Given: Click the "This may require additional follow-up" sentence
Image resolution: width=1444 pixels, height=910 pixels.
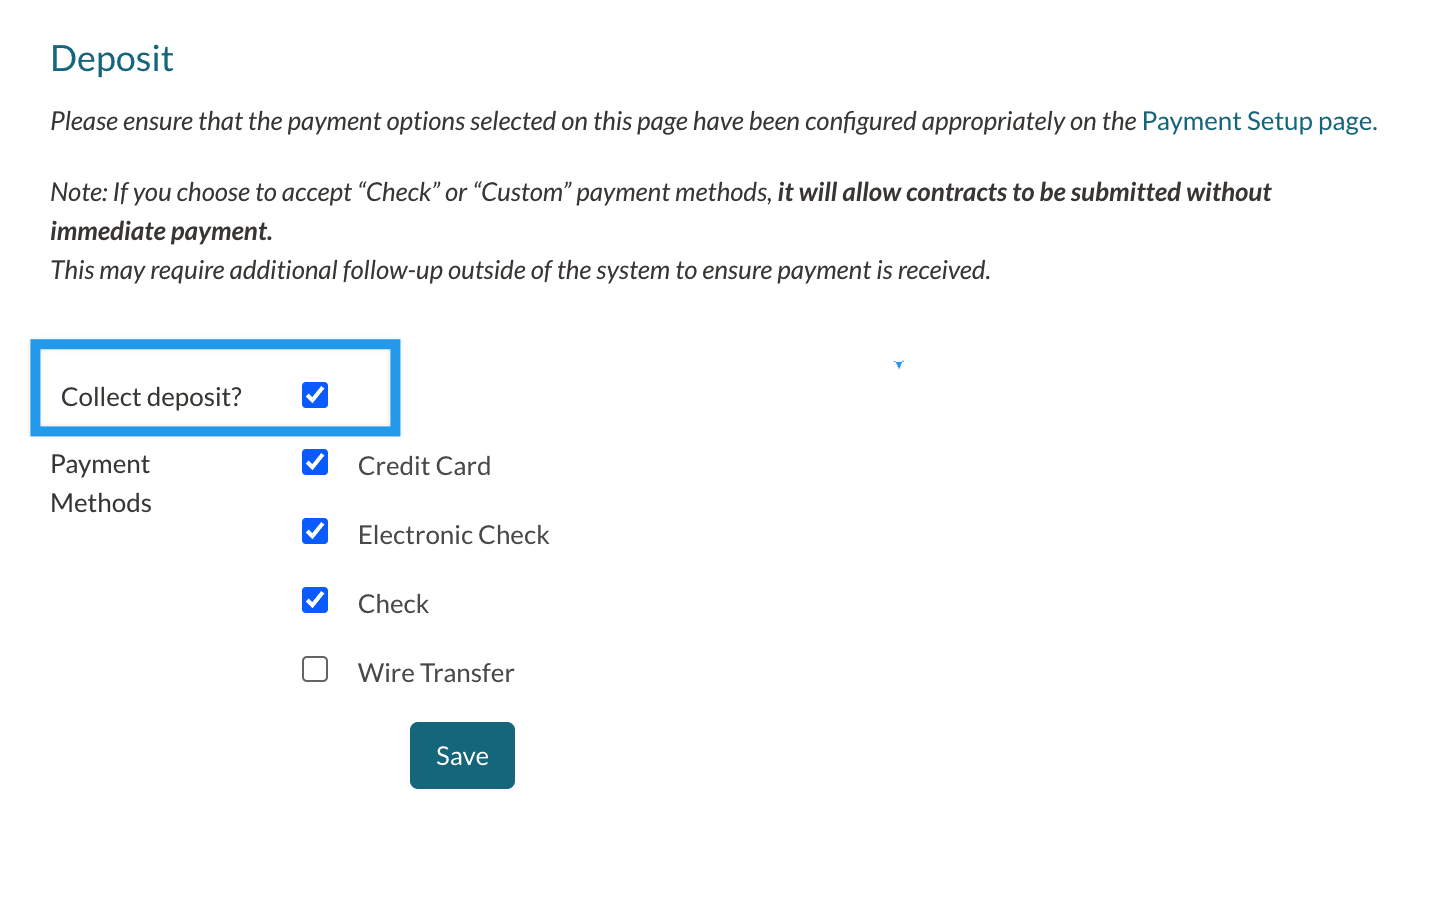Looking at the screenshot, I should pos(520,270).
